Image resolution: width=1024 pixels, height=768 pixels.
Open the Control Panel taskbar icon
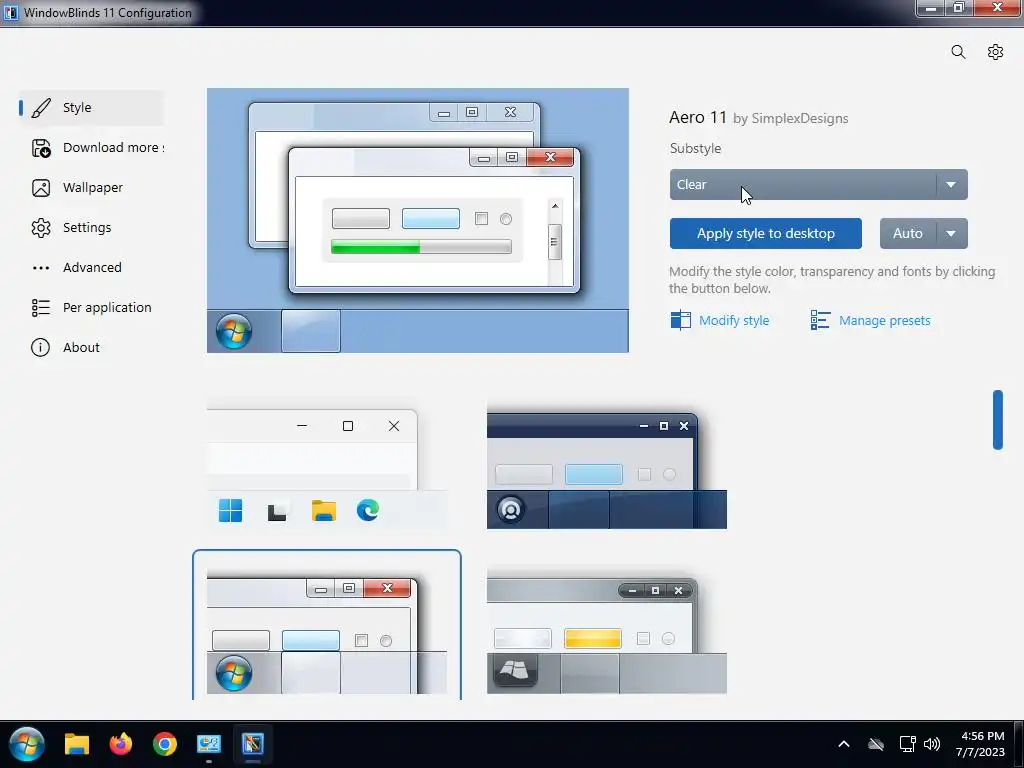(209, 744)
